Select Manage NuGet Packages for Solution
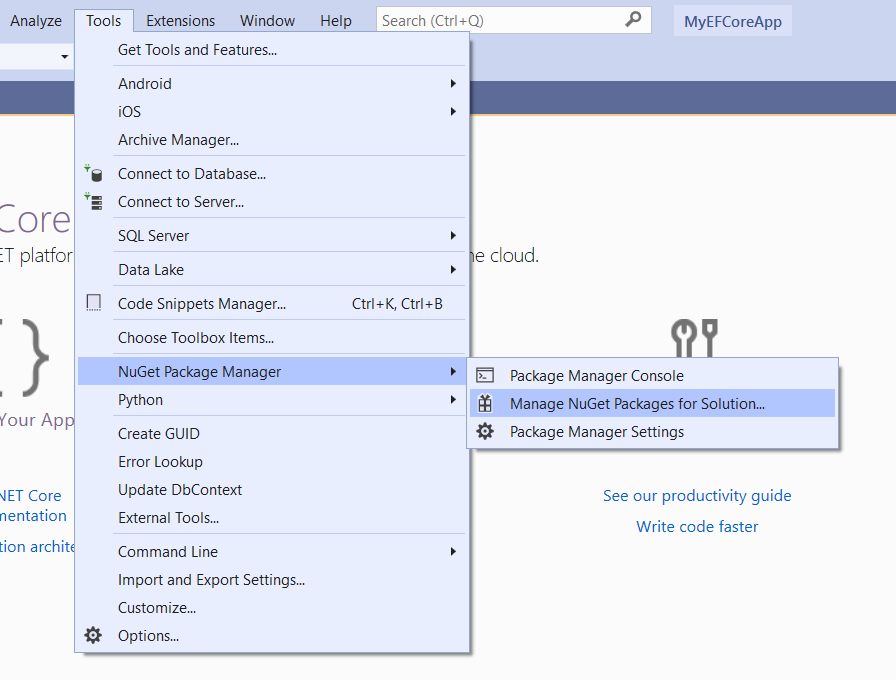This screenshot has width=896, height=680. coord(653,403)
